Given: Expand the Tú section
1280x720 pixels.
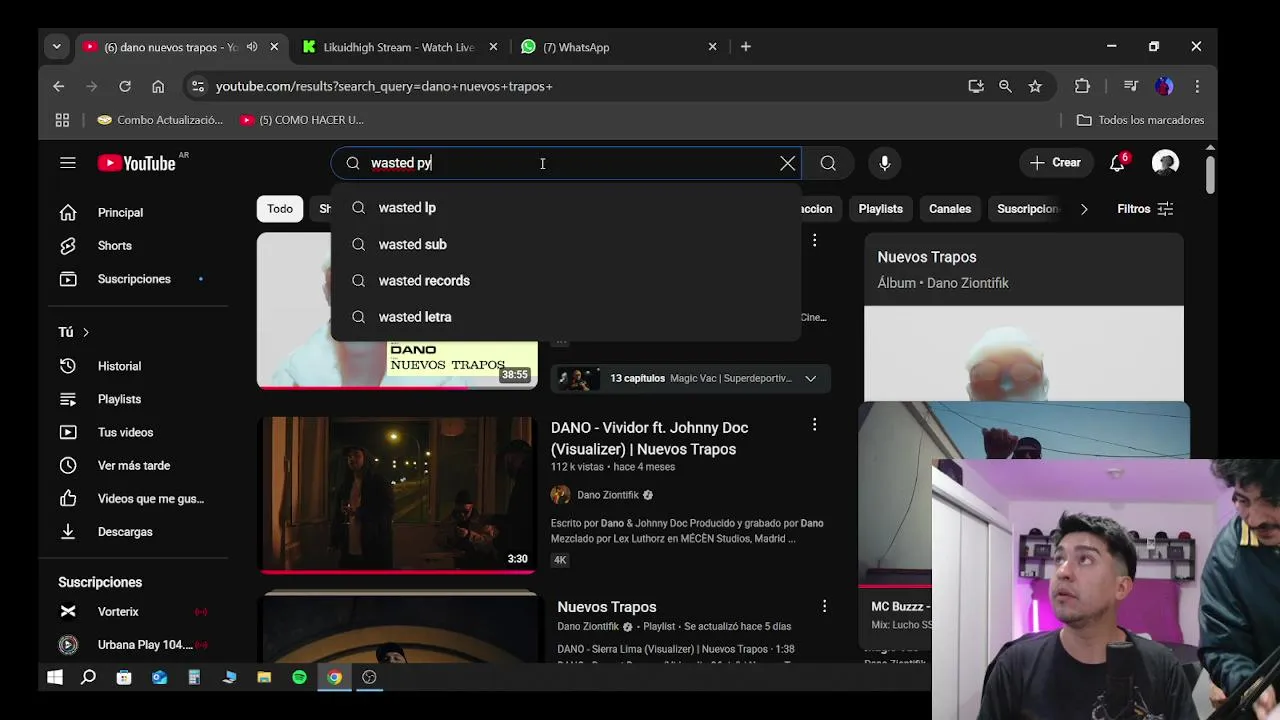Looking at the screenshot, I should point(74,332).
